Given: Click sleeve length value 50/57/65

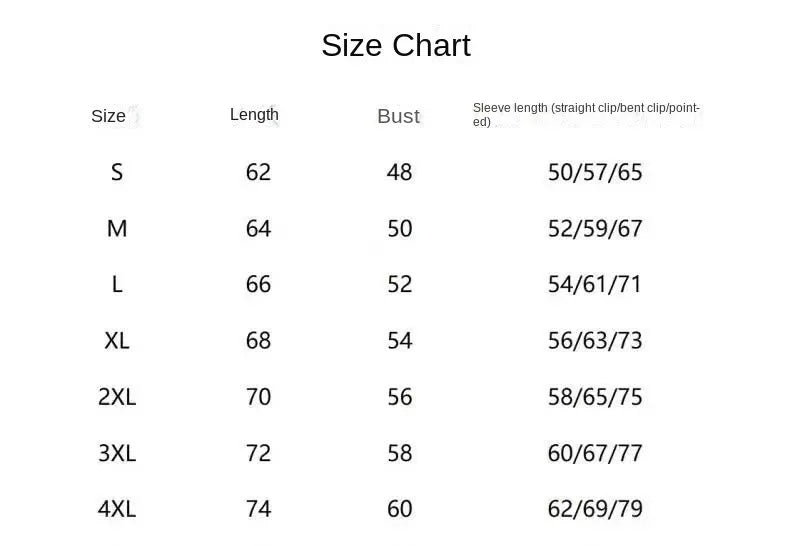Looking at the screenshot, I should tap(595, 172).
